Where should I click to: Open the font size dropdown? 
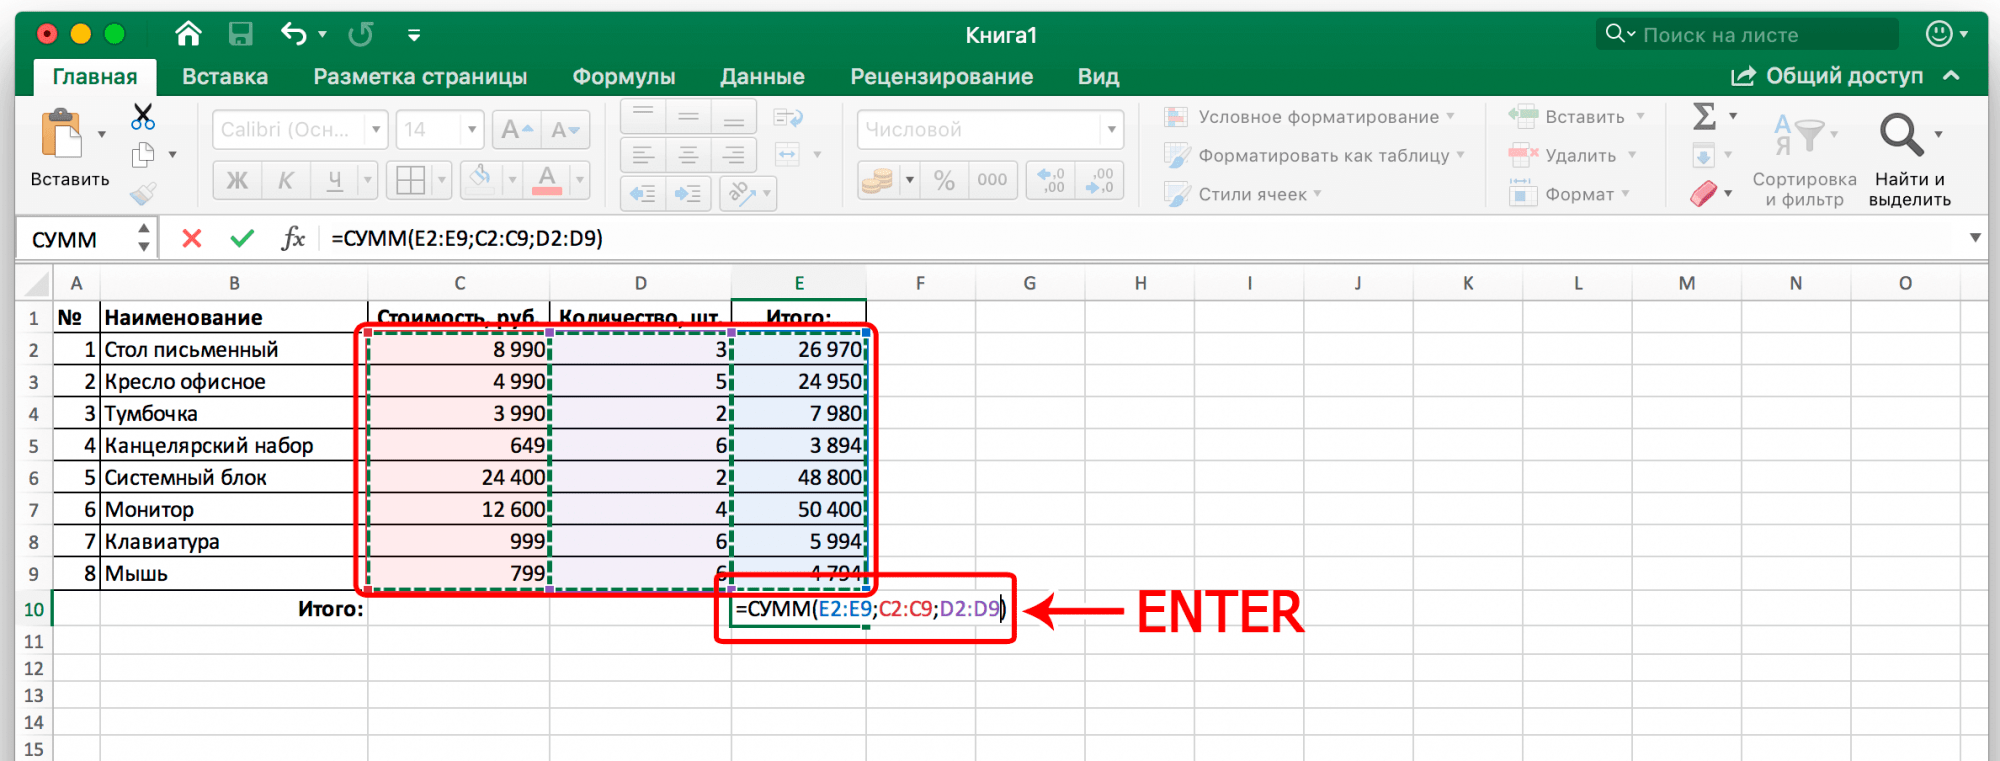pos(472,129)
